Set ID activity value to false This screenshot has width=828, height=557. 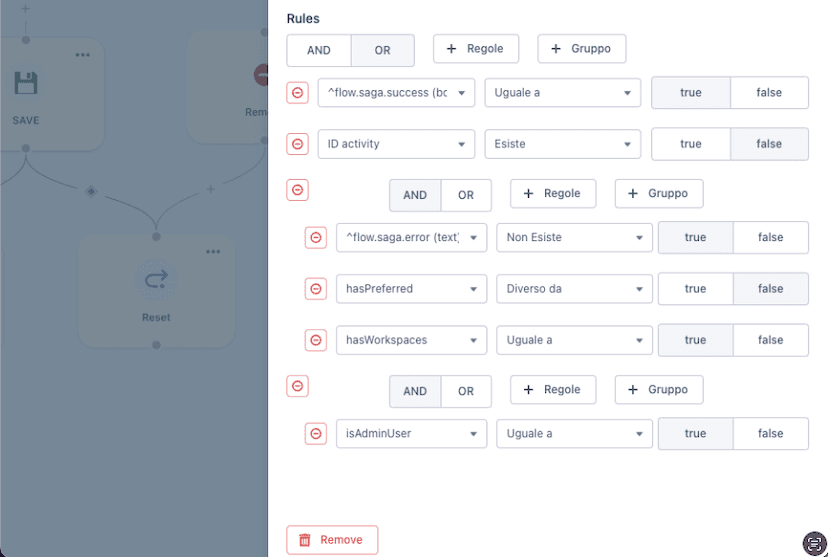(x=769, y=144)
